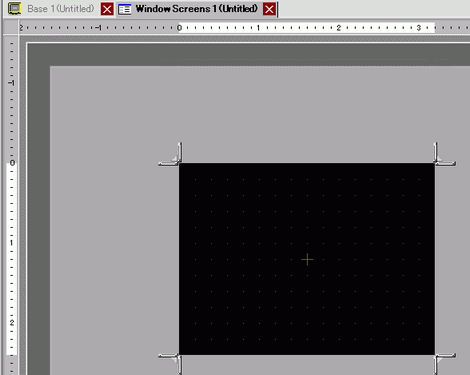The width and height of the screenshot is (470, 375).
Task: Click the bottom-left corner crop handle
Action: pyautogui.click(x=170, y=364)
